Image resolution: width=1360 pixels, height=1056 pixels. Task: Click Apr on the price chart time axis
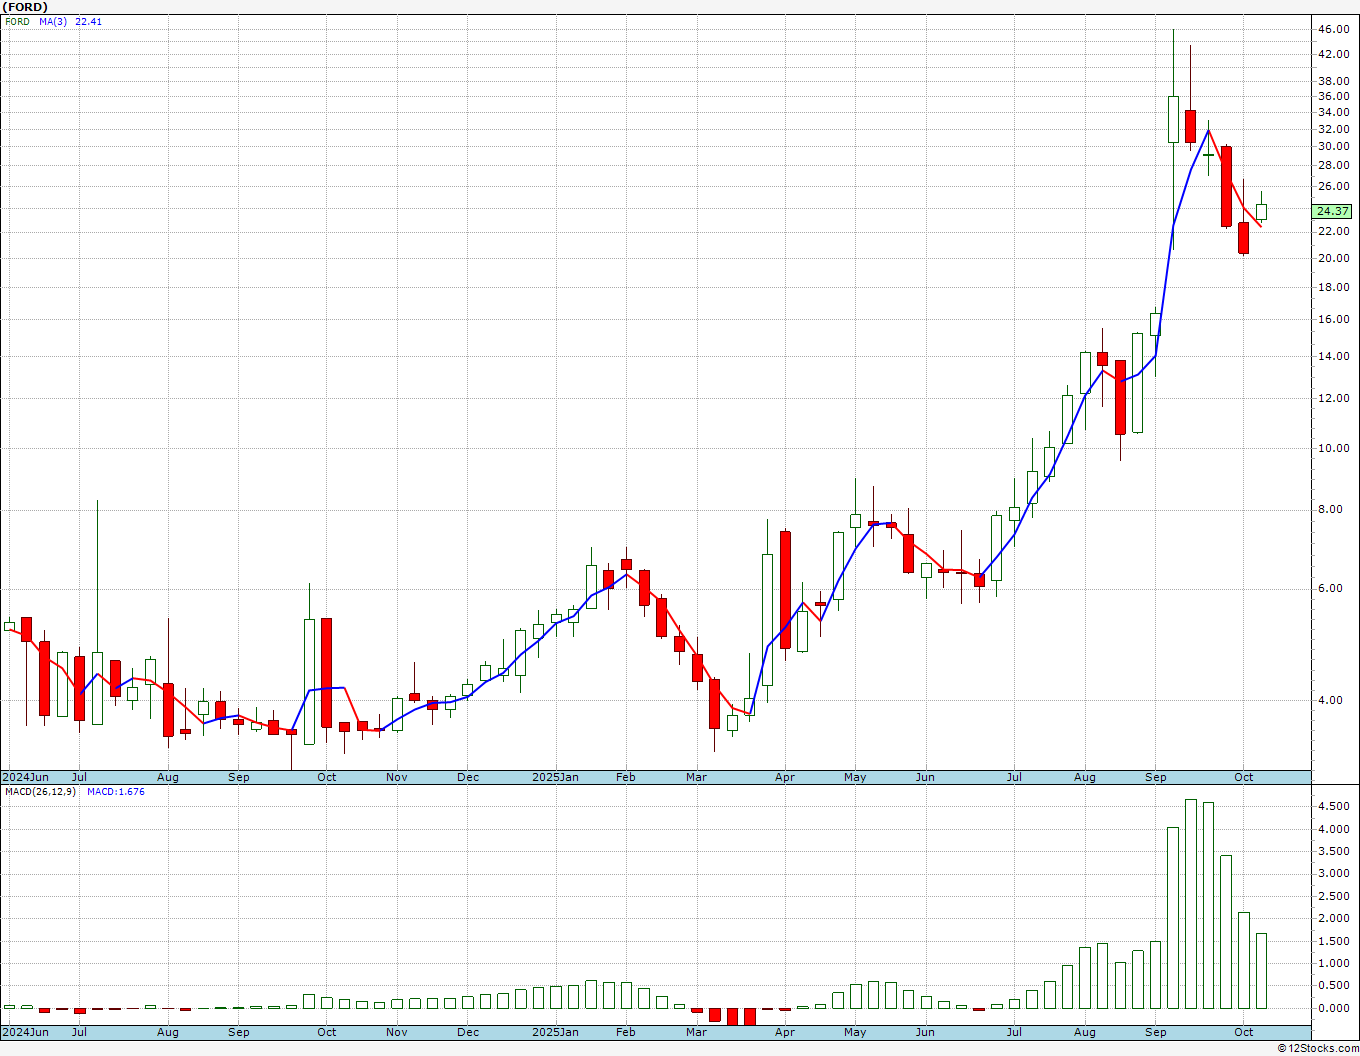pyautogui.click(x=785, y=777)
